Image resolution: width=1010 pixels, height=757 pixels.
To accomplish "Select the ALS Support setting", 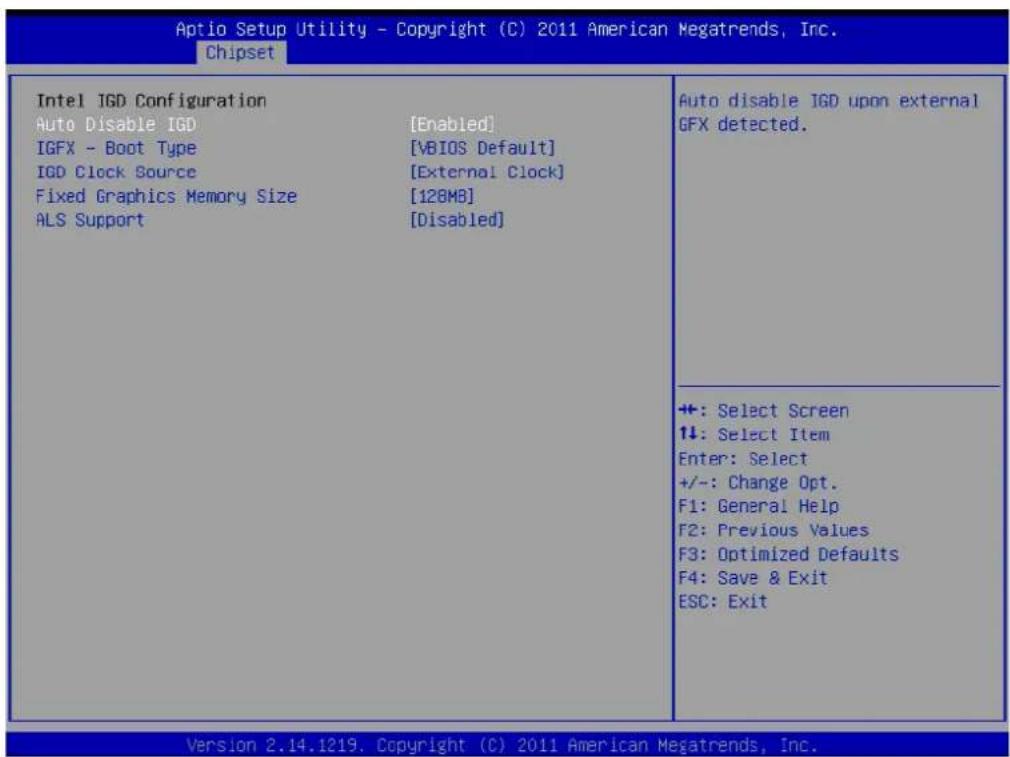I will [90, 220].
